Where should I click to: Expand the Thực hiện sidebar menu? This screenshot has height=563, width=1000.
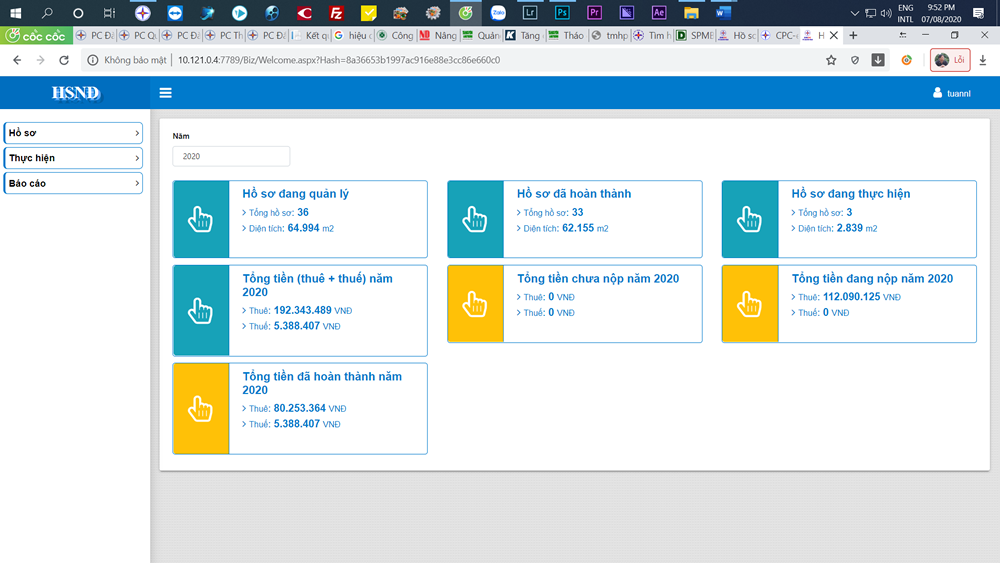pyautogui.click(x=73, y=158)
